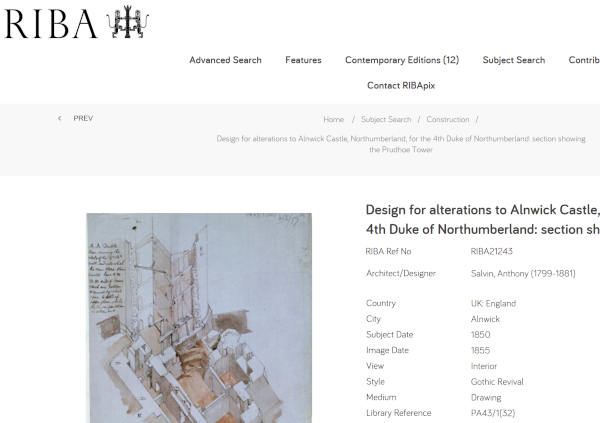Screen dimensions: 600x423
Task: Click the RIBA wordmark text logo
Action: 50,23
